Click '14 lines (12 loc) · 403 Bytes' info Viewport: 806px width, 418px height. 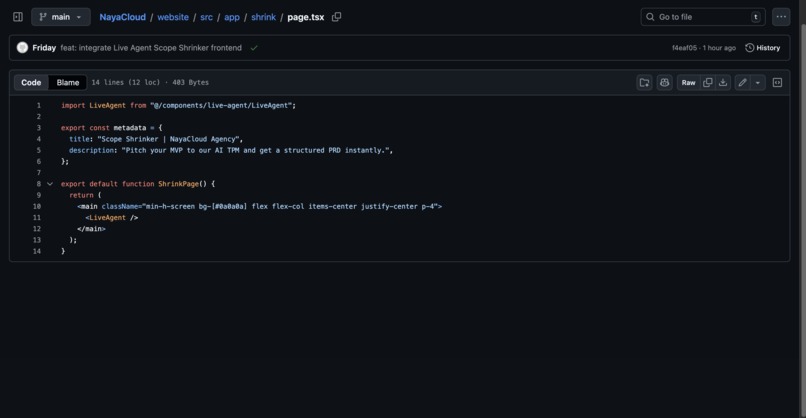(x=150, y=82)
